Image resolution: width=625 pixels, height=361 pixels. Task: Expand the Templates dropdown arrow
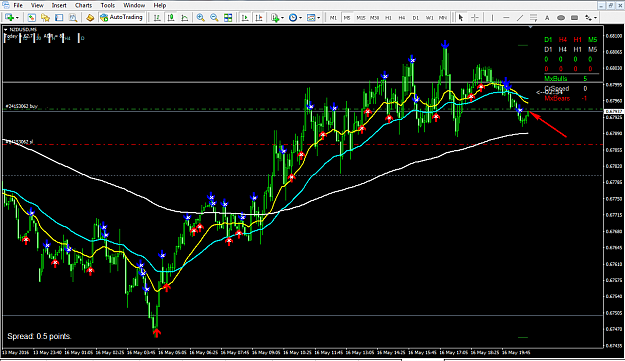[x=319, y=18]
